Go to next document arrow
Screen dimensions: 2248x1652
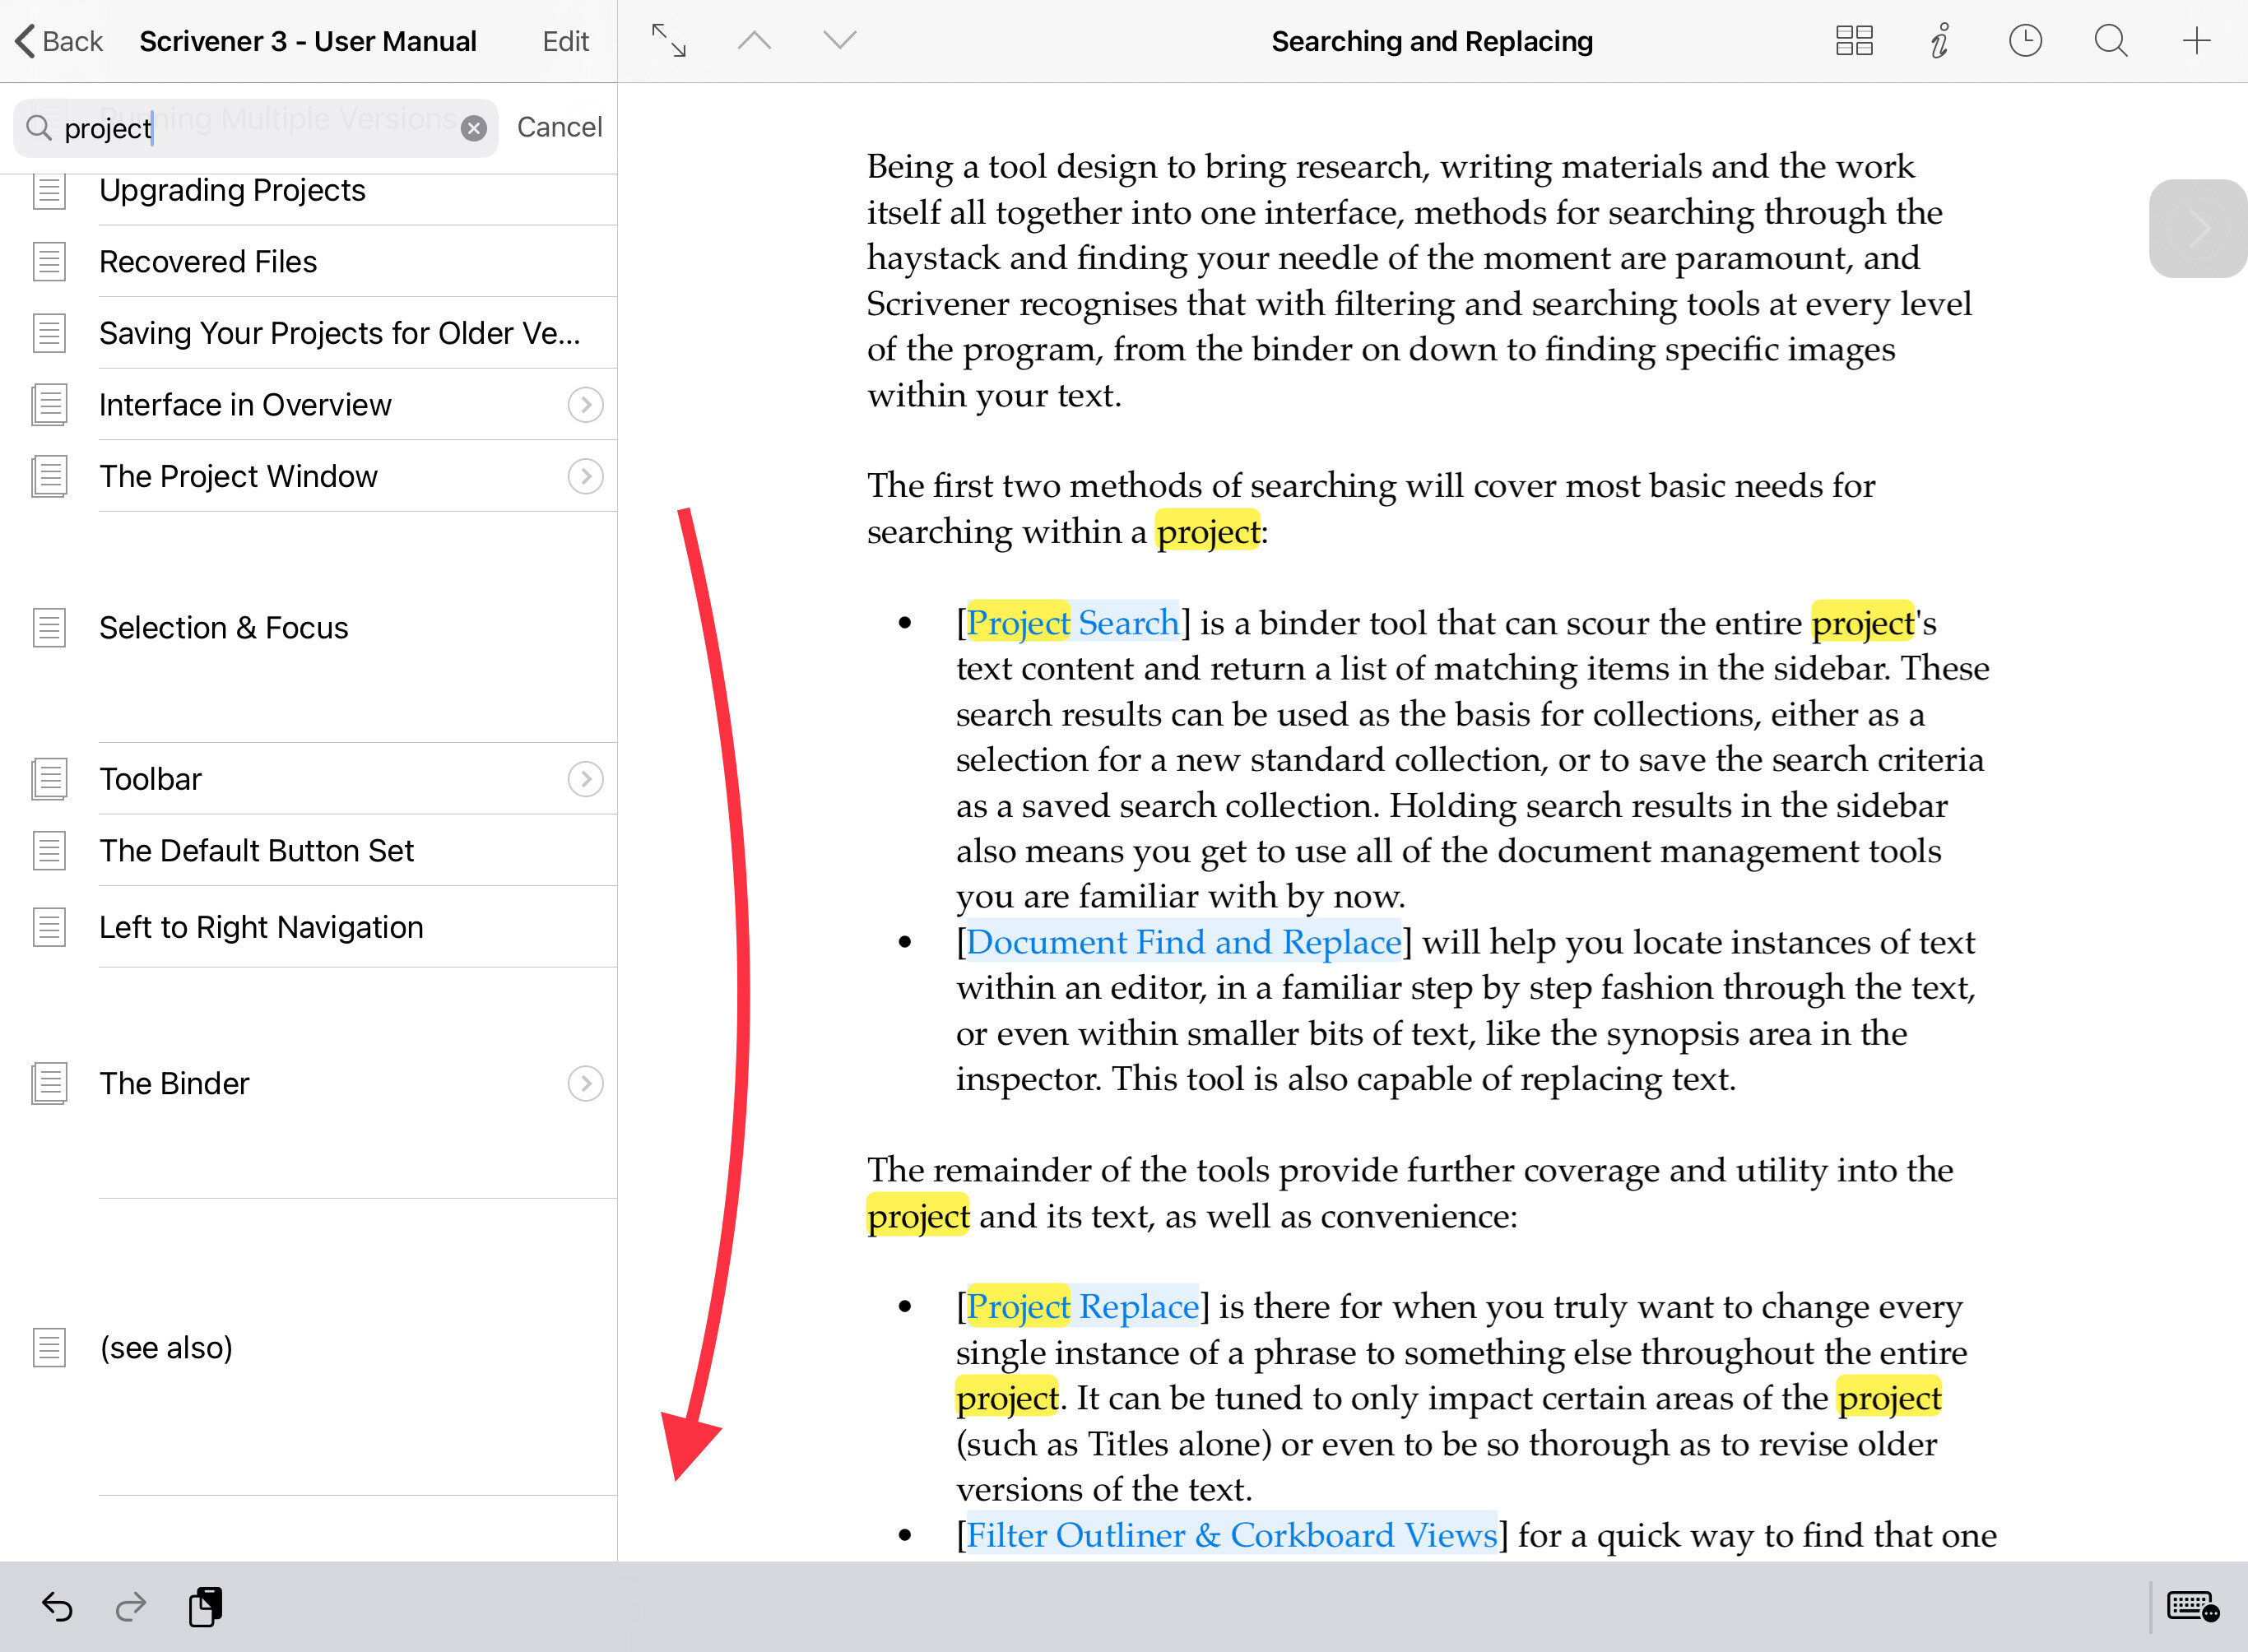coord(839,41)
